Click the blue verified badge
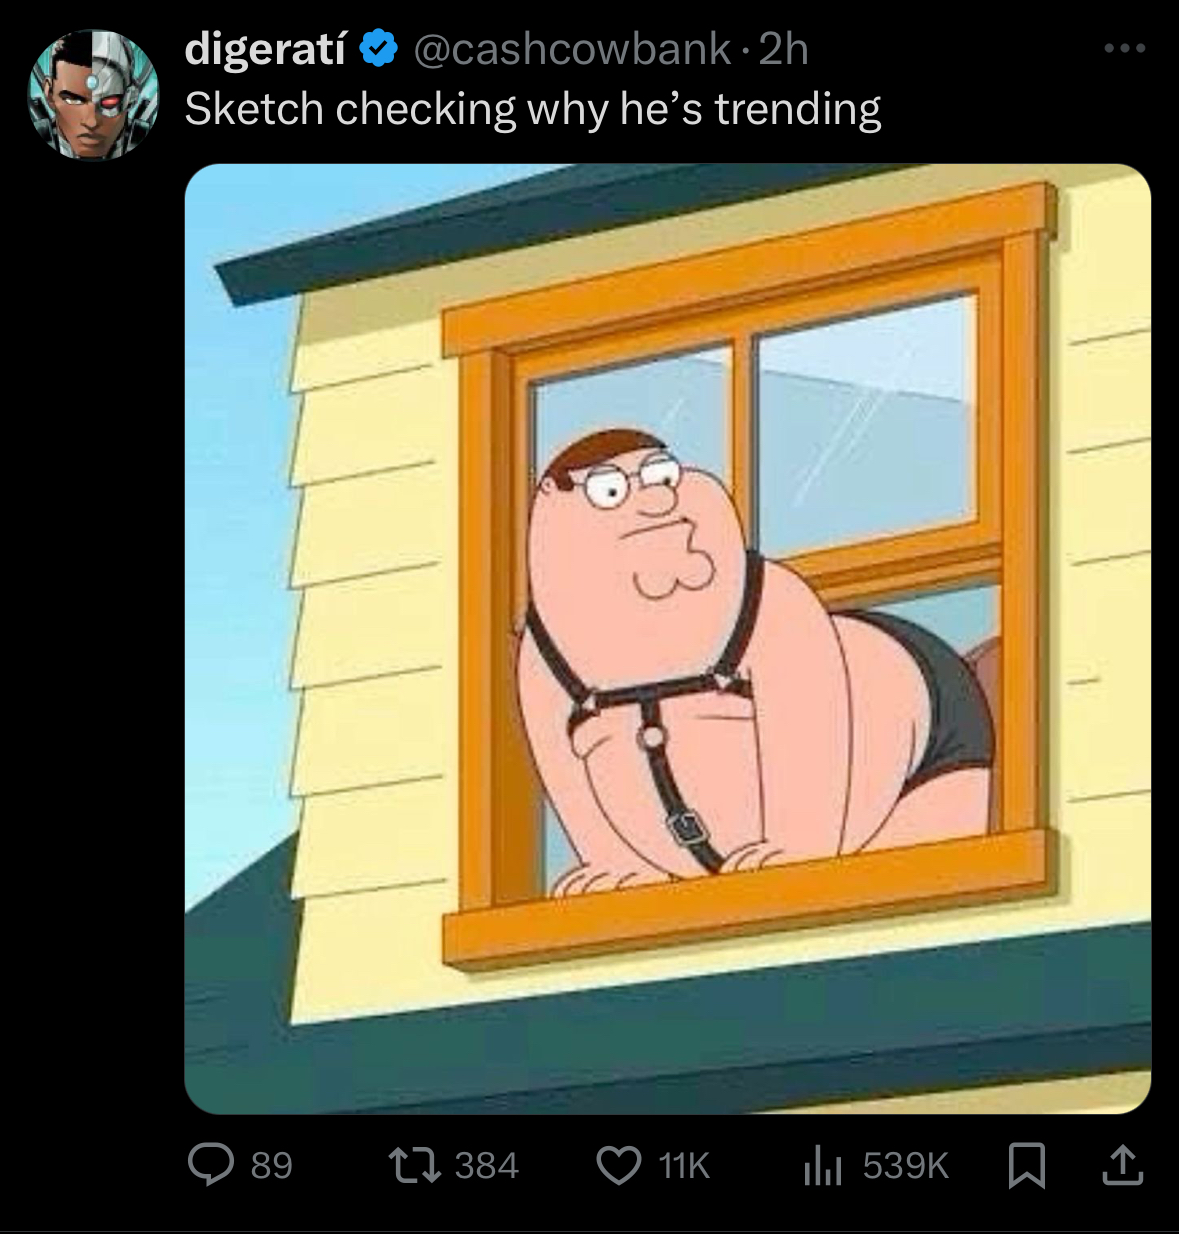This screenshot has width=1179, height=1234. (x=379, y=49)
